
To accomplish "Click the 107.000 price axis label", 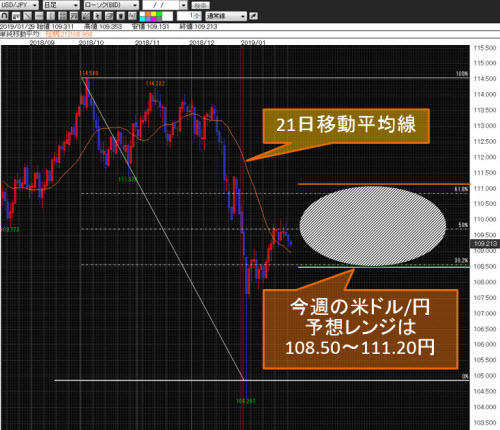I will tap(485, 313).
